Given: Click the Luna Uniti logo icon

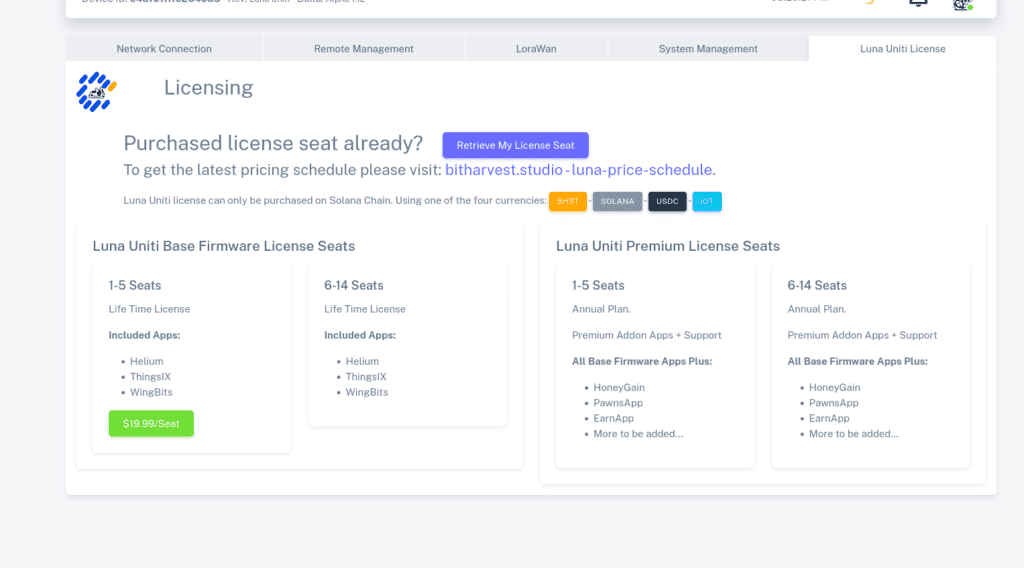Looking at the screenshot, I should (x=97, y=91).
